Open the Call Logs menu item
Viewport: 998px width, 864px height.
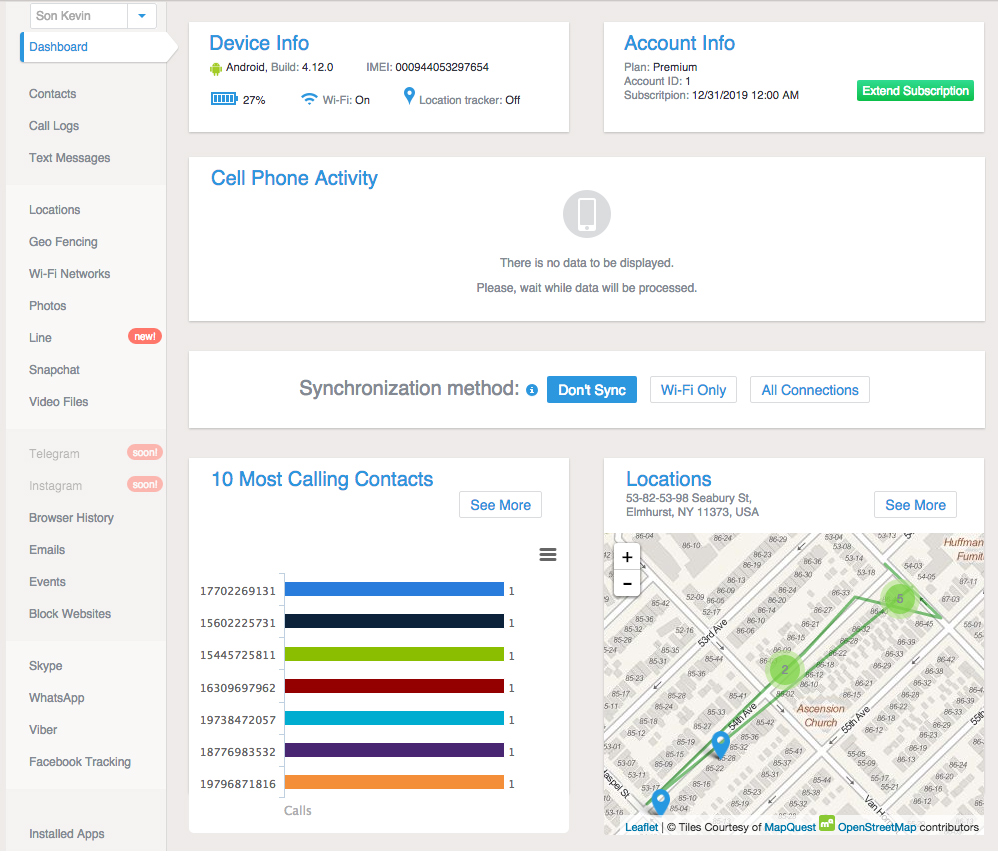(x=54, y=126)
